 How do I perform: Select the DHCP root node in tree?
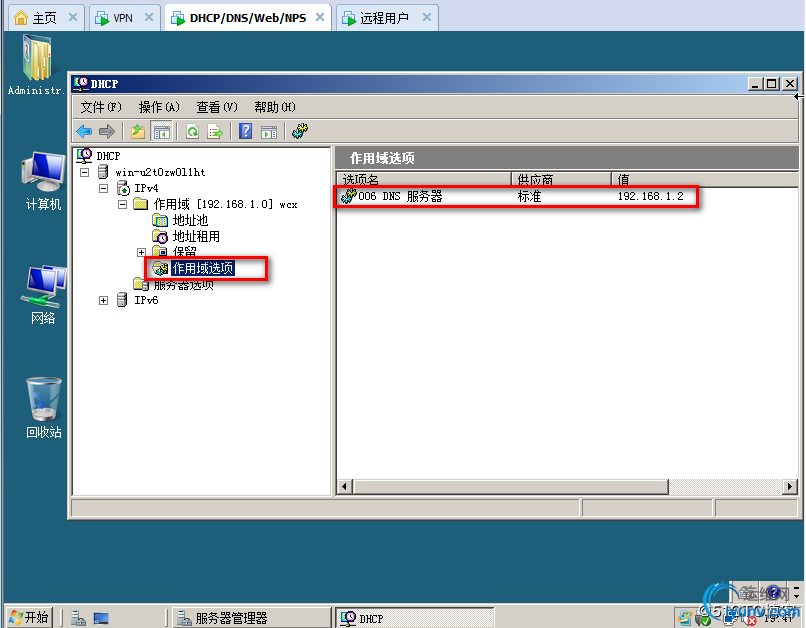coord(108,156)
